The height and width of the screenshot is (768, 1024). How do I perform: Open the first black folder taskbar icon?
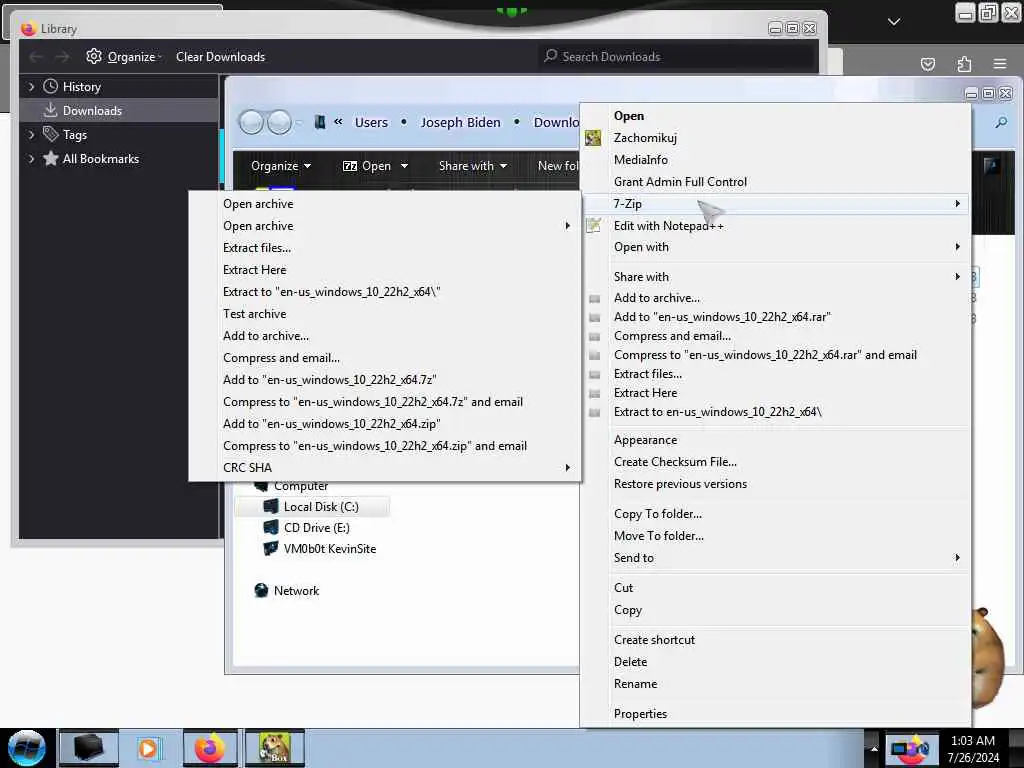[x=89, y=748]
